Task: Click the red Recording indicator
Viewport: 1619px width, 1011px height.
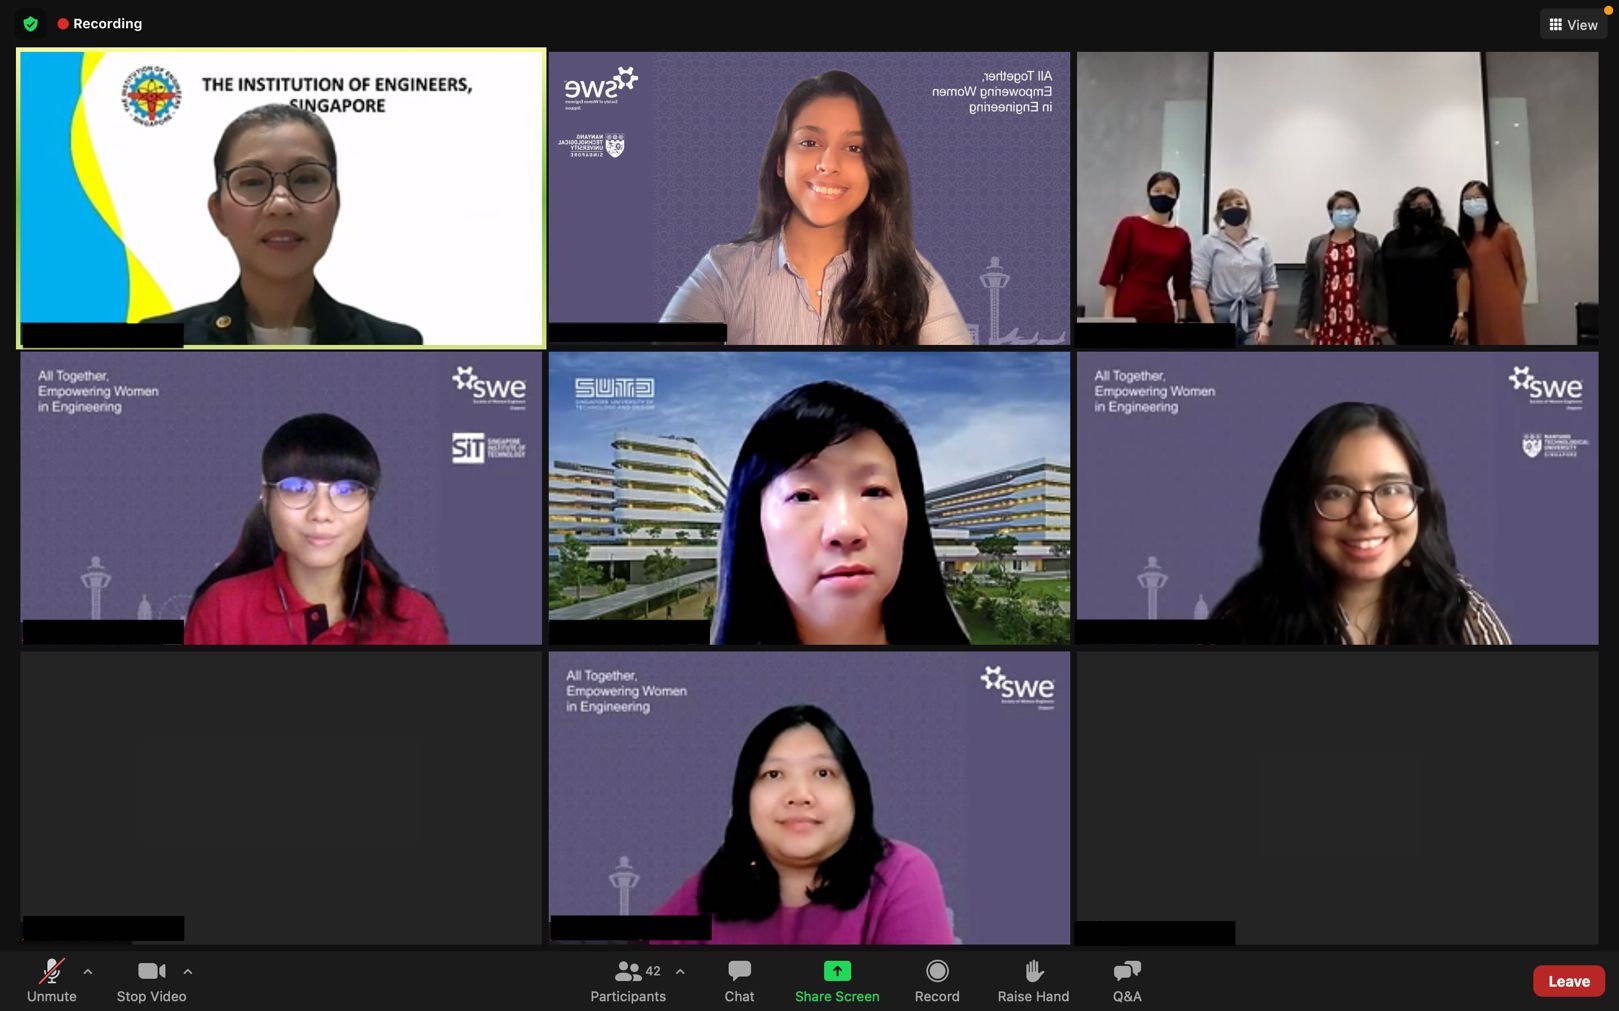Action: [99, 24]
